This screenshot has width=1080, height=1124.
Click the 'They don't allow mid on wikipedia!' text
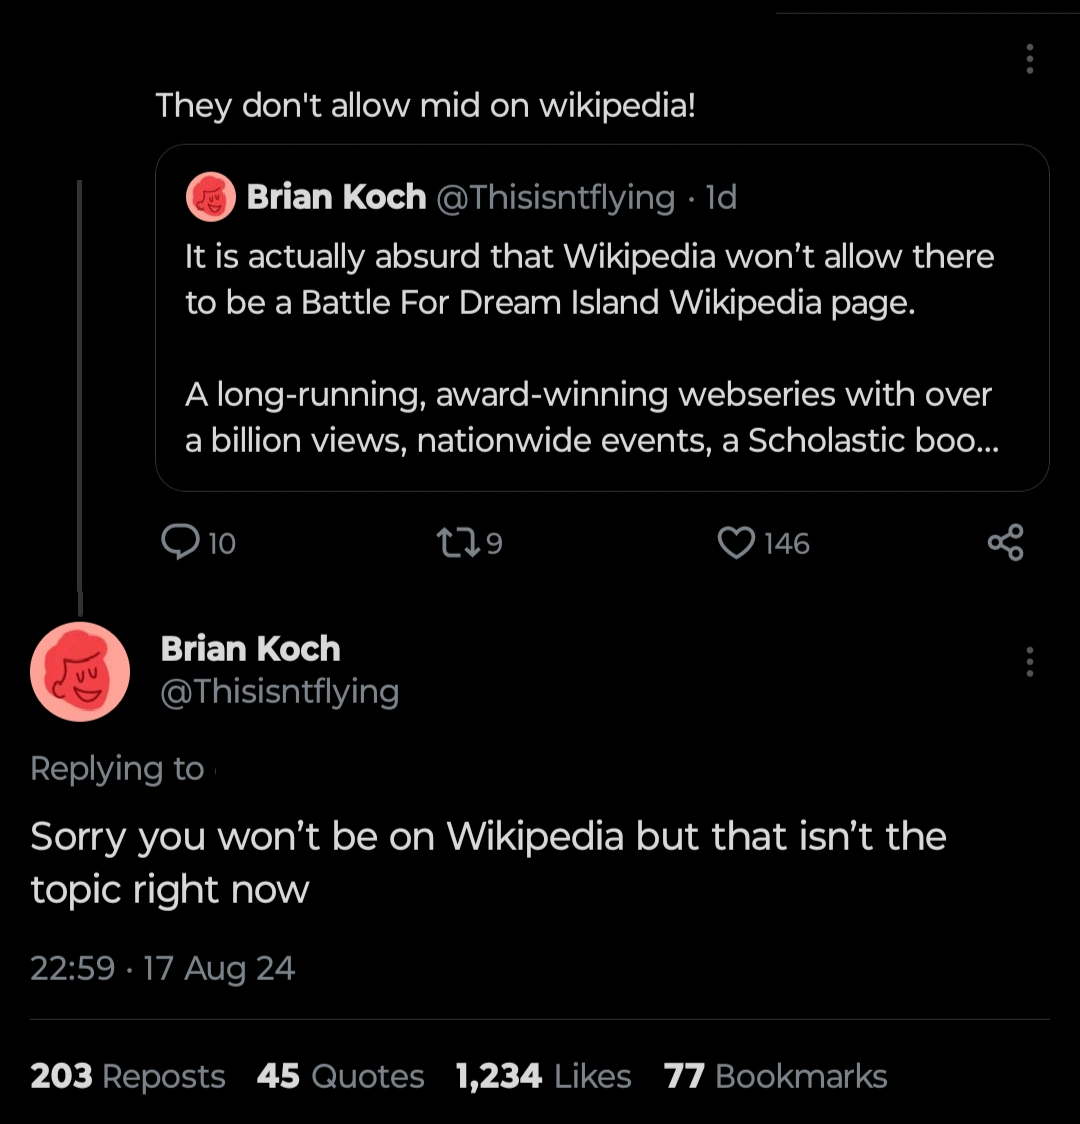click(x=425, y=105)
